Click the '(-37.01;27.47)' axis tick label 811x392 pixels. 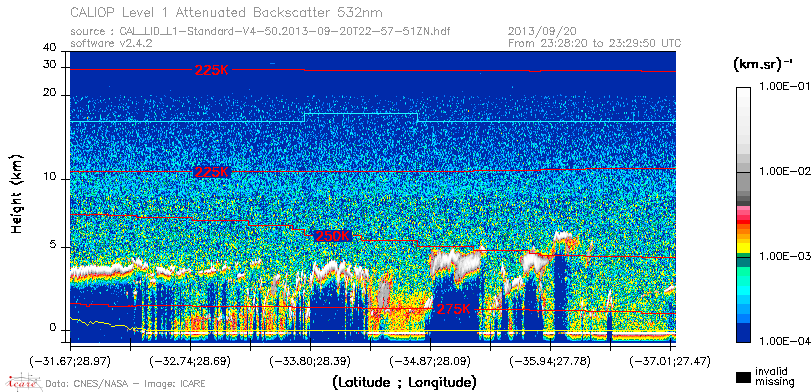click(x=670, y=360)
